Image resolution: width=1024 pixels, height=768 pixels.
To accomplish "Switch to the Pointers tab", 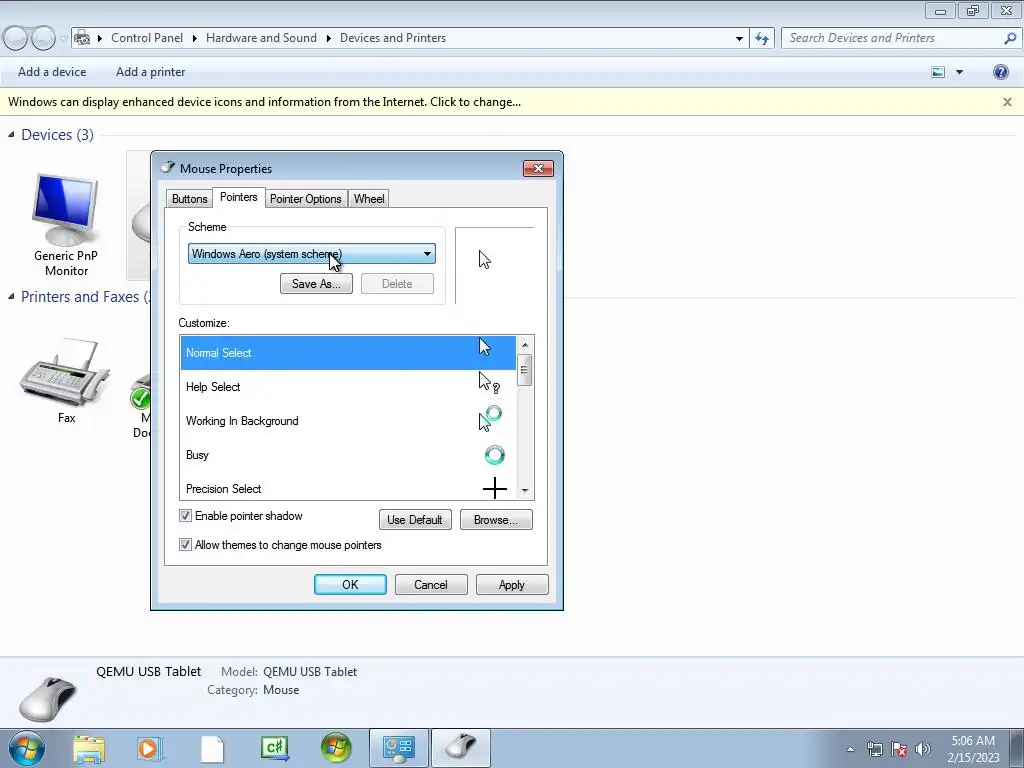I will tap(238, 197).
